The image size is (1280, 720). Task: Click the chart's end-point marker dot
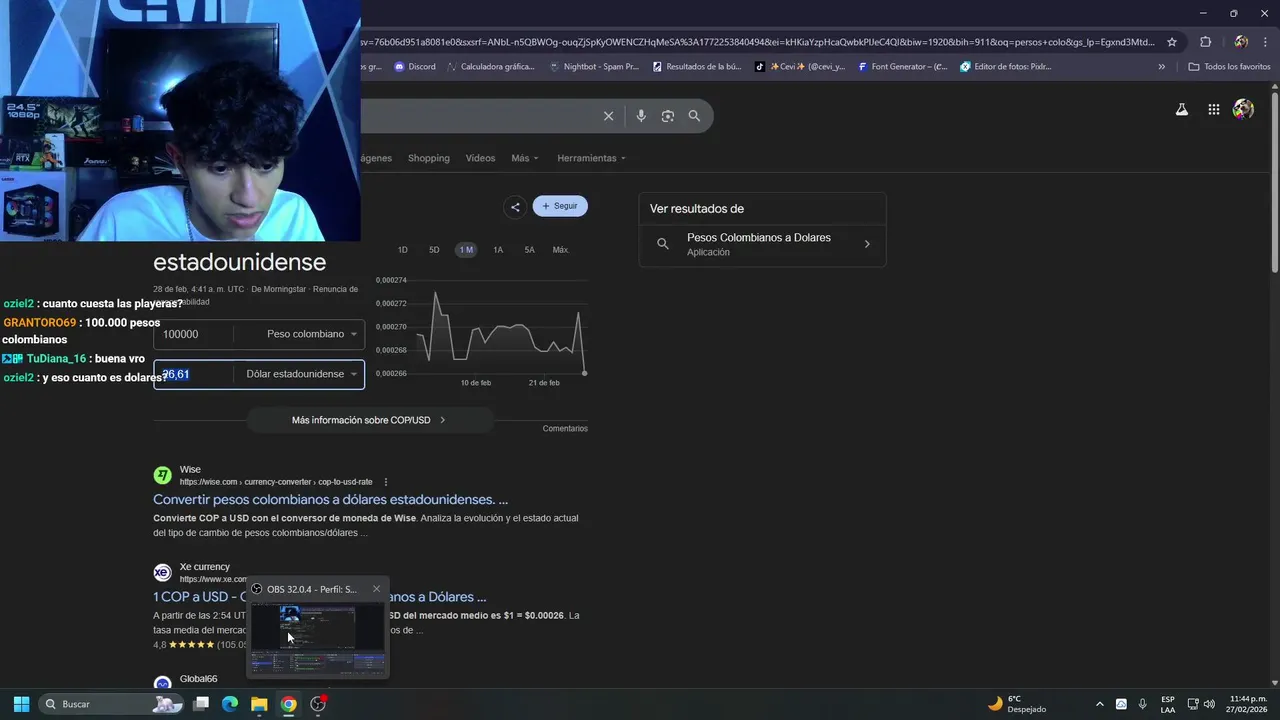pos(585,373)
